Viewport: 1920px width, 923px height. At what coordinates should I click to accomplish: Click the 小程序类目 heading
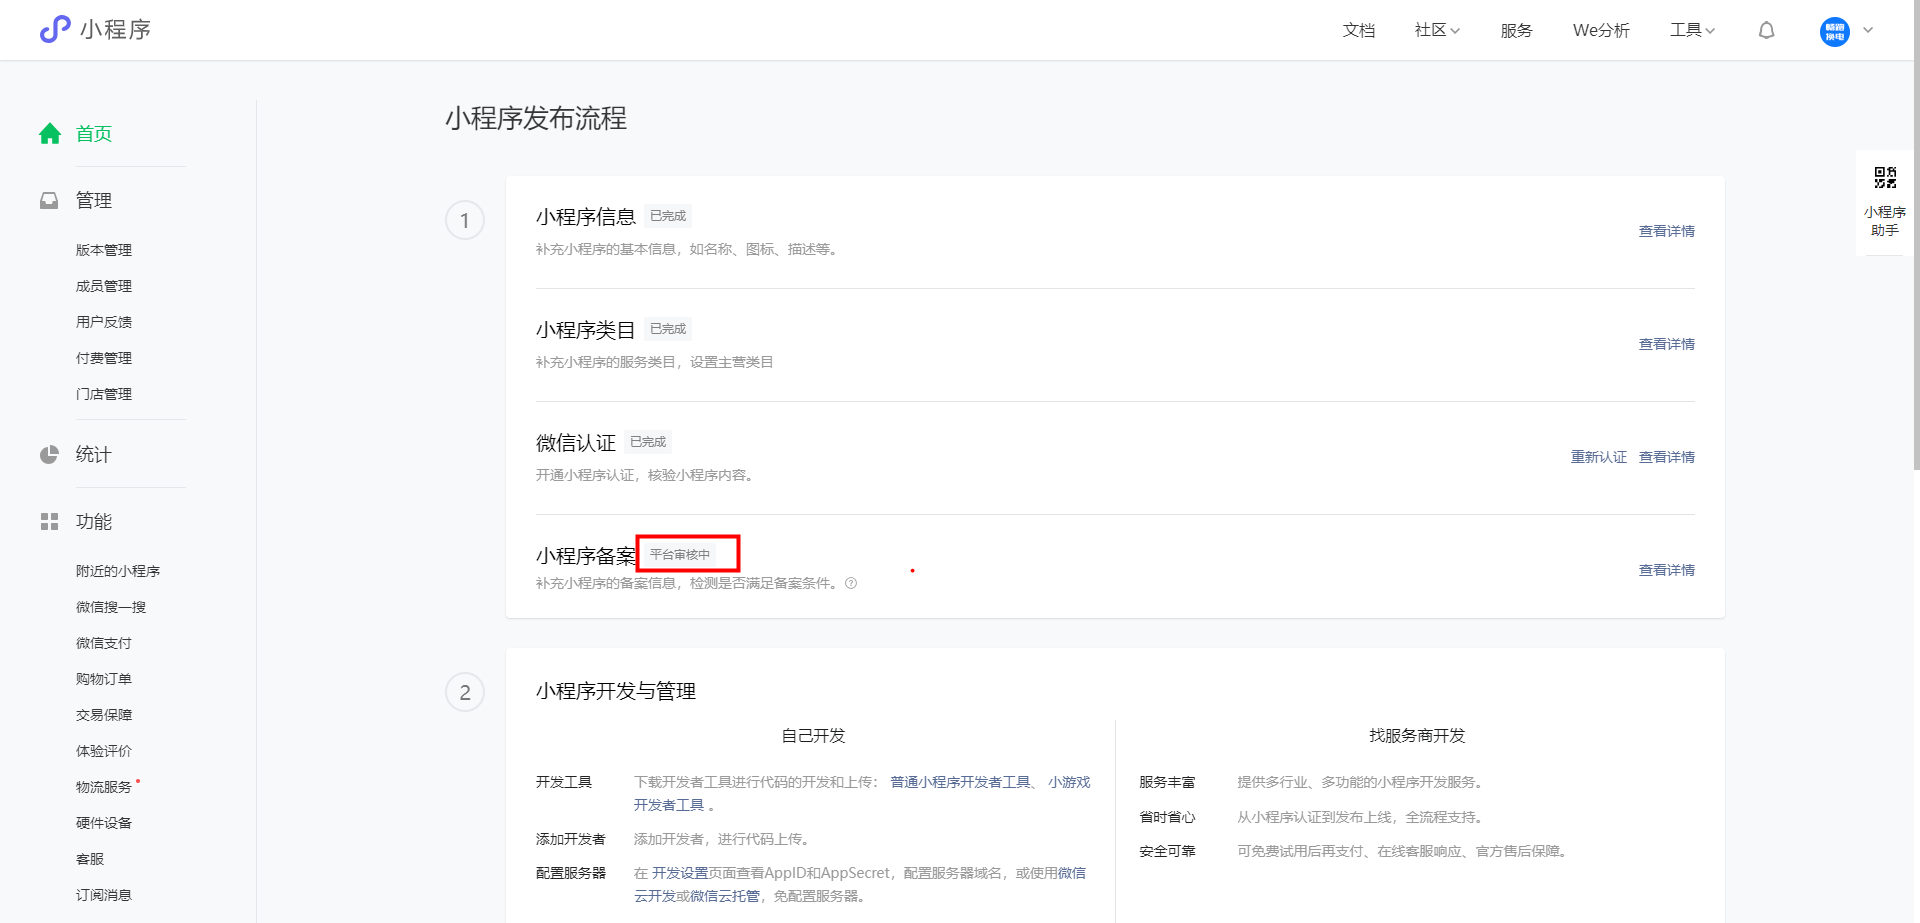point(586,330)
